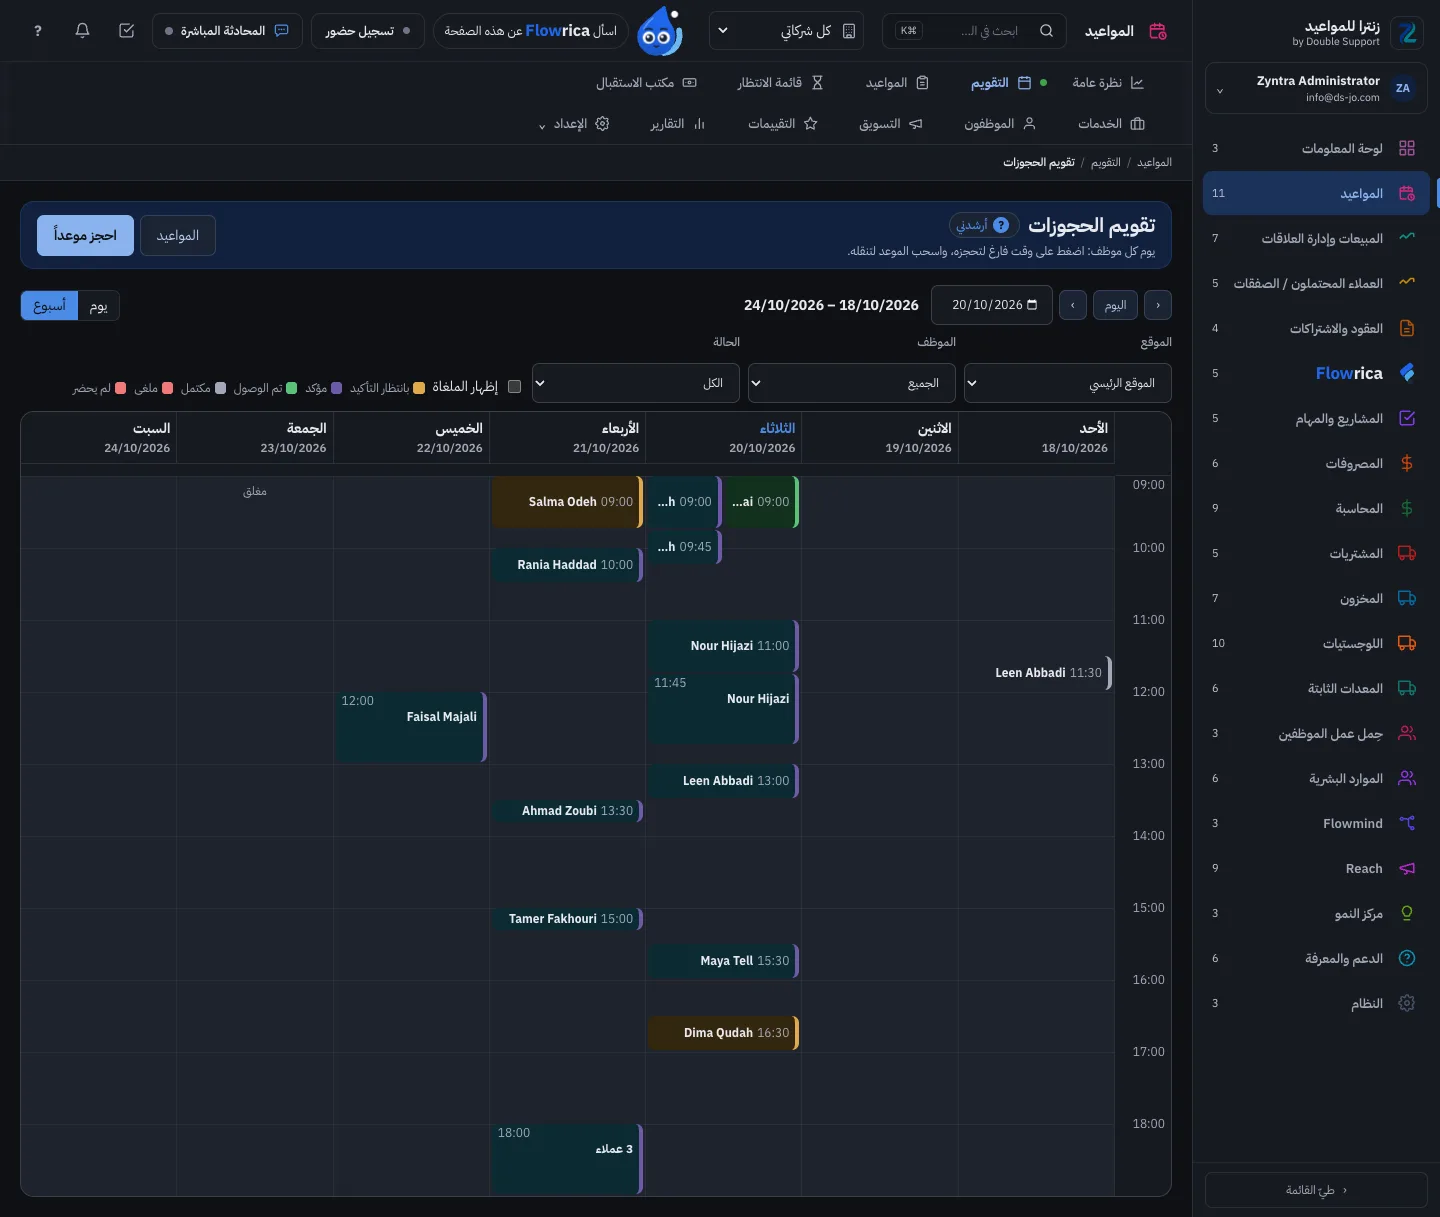Open the Reception Desk tab
This screenshot has width=1440, height=1217.
646,83
